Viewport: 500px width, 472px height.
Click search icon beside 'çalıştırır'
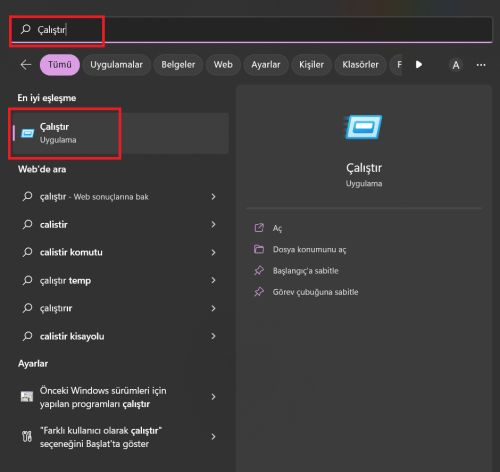(27, 308)
